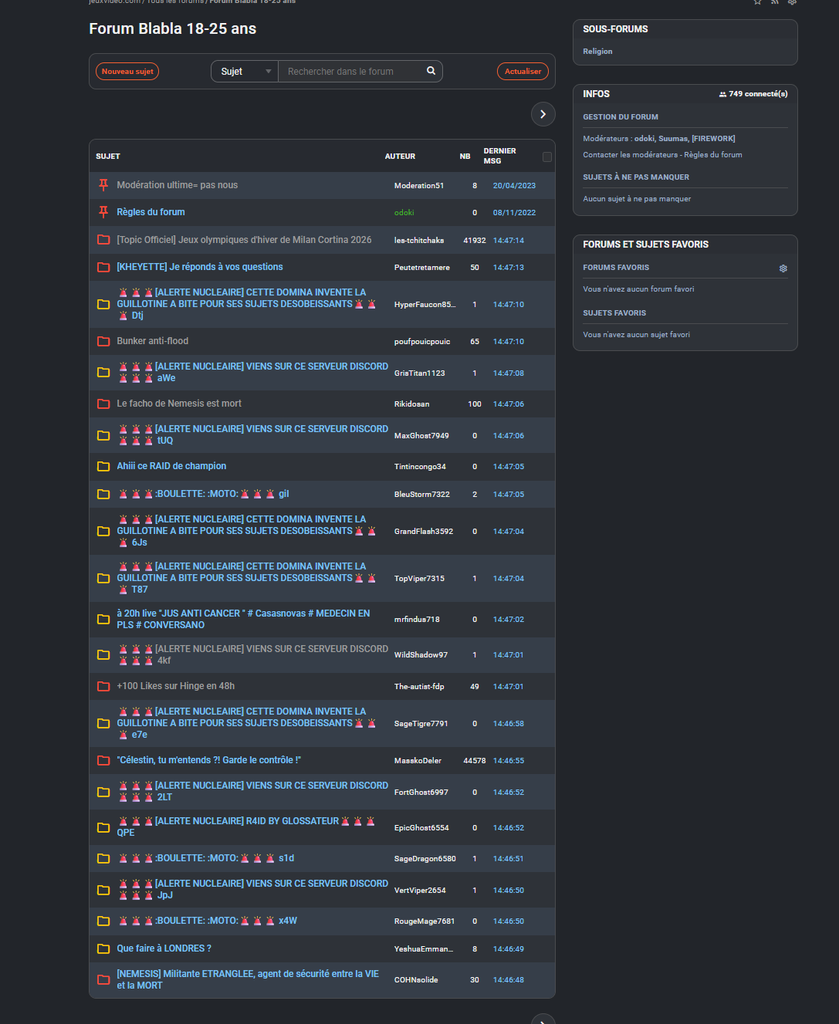
Task: Click yellow folder icon of Que faire à LONDRES
Action: [103, 948]
